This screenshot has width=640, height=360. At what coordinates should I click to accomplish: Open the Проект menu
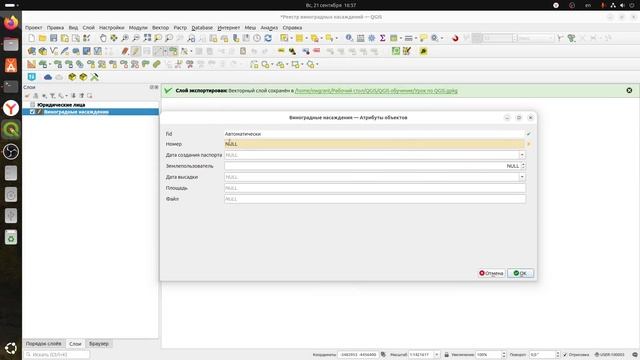33,28
